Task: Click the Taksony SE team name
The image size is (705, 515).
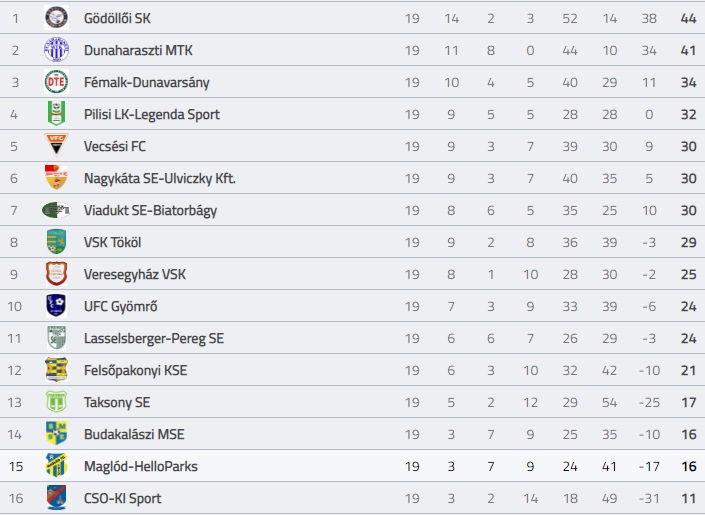Action: click(x=117, y=402)
